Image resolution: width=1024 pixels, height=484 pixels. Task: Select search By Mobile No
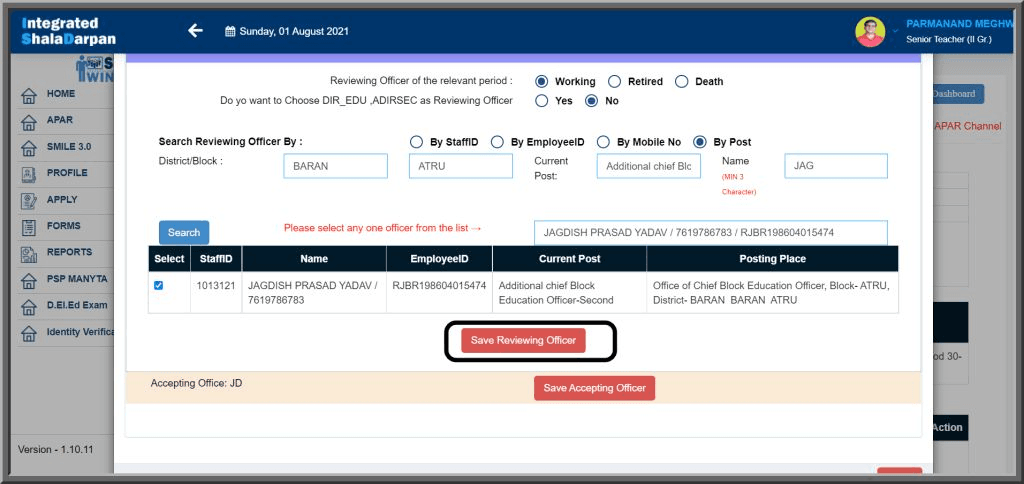click(603, 142)
